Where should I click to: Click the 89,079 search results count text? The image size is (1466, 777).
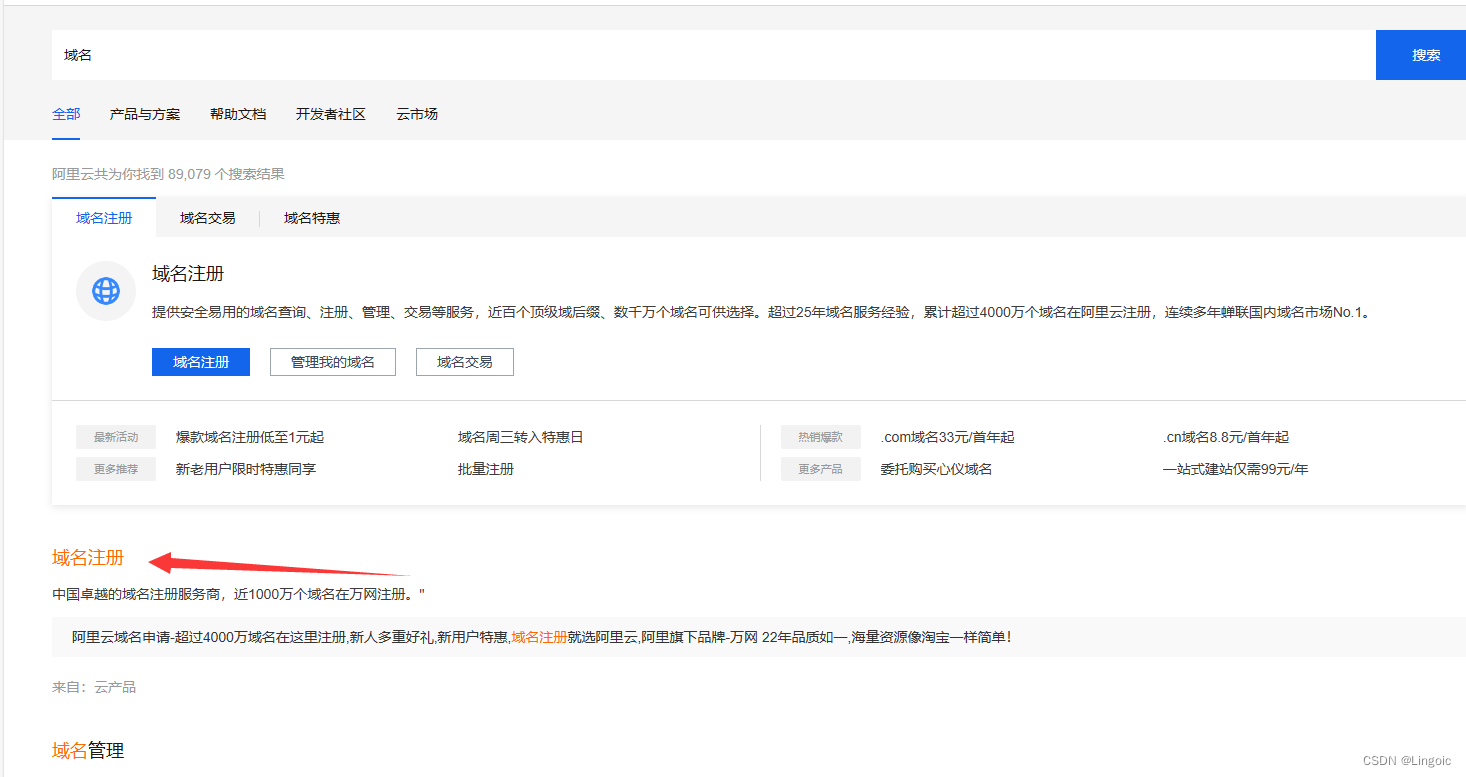[x=168, y=174]
